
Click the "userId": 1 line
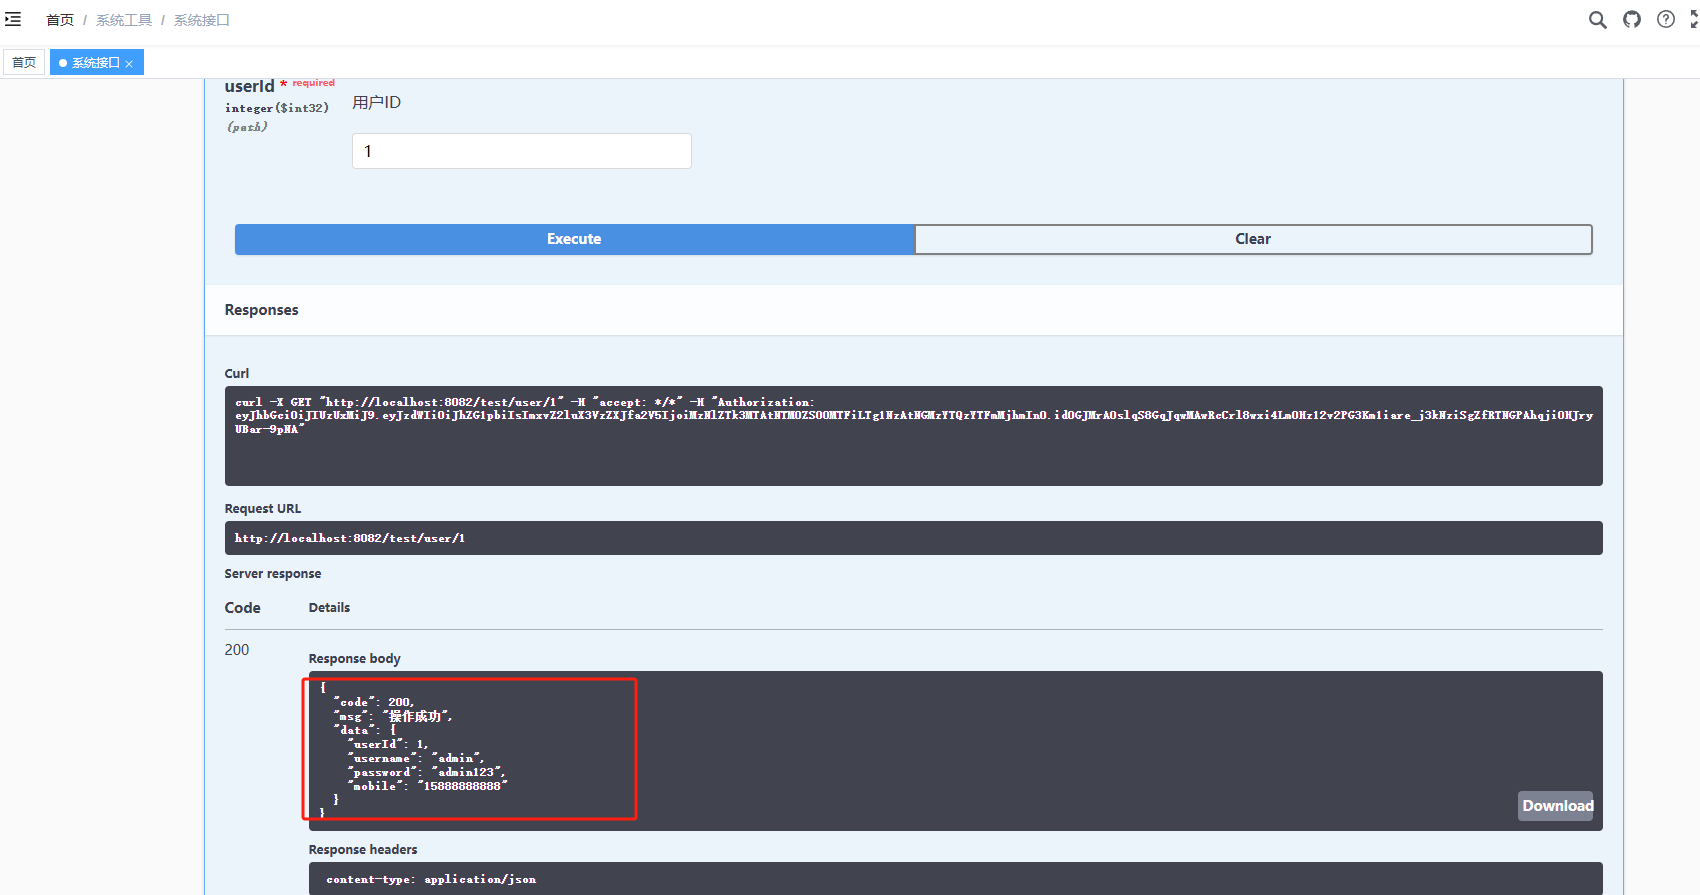point(388,744)
